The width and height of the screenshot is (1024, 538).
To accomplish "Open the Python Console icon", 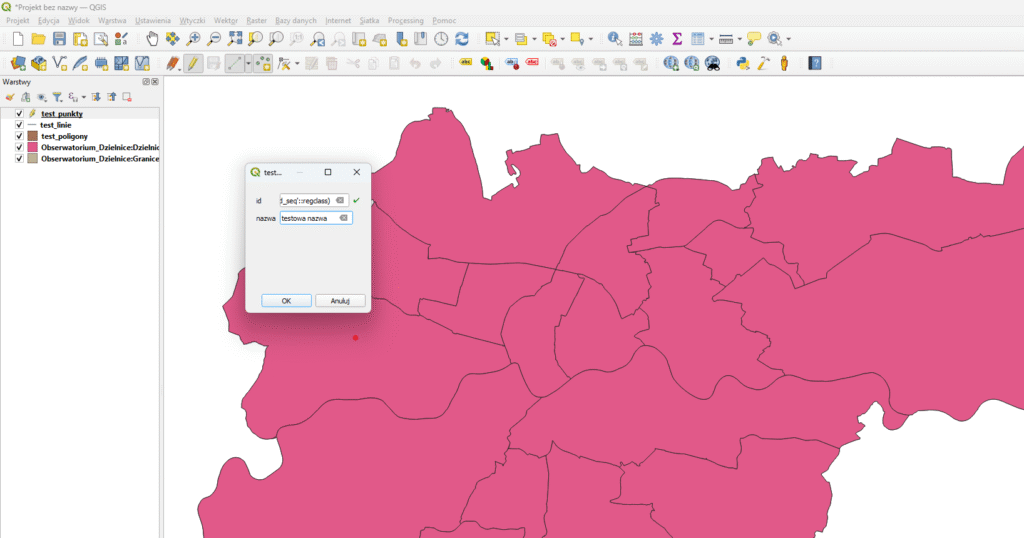I will pos(743,63).
